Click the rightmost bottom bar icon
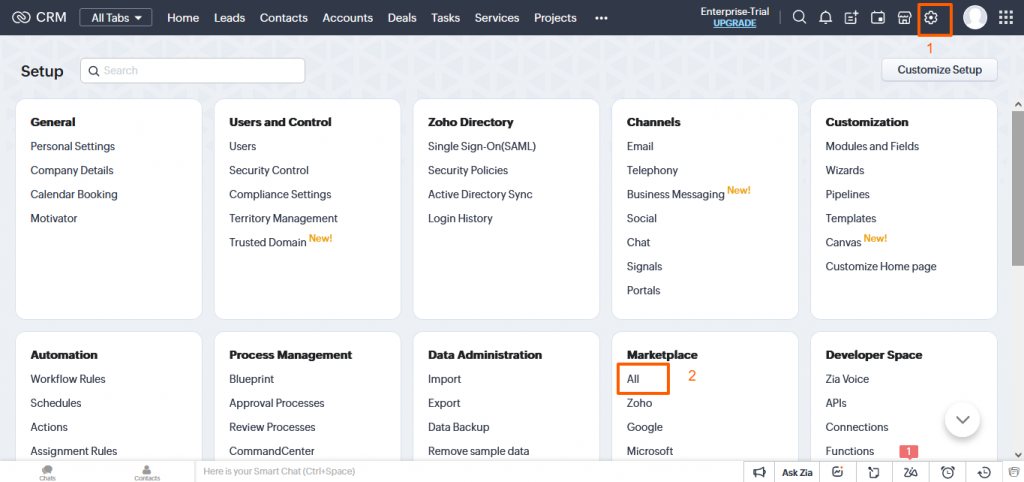The height and width of the screenshot is (482, 1024). click(x=1014, y=472)
